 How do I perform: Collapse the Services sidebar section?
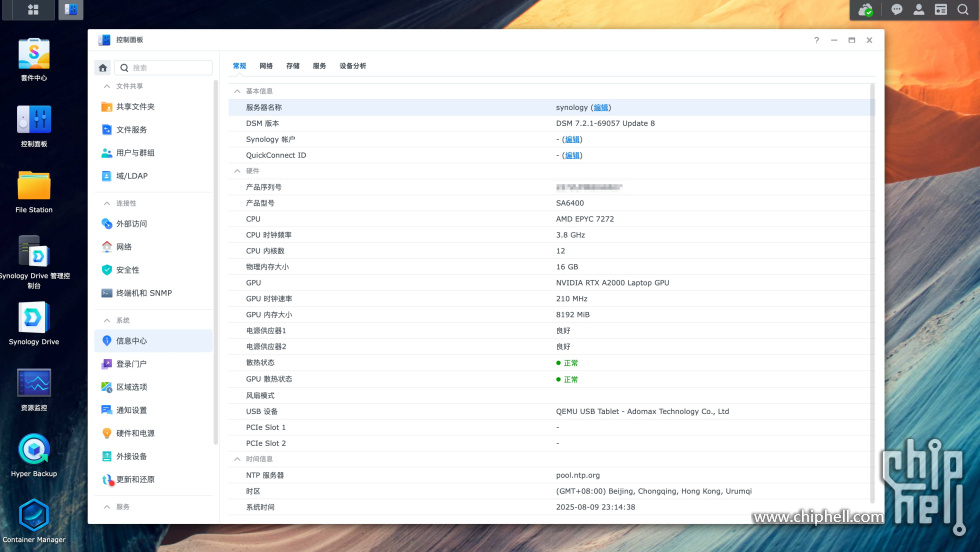click(107, 507)
